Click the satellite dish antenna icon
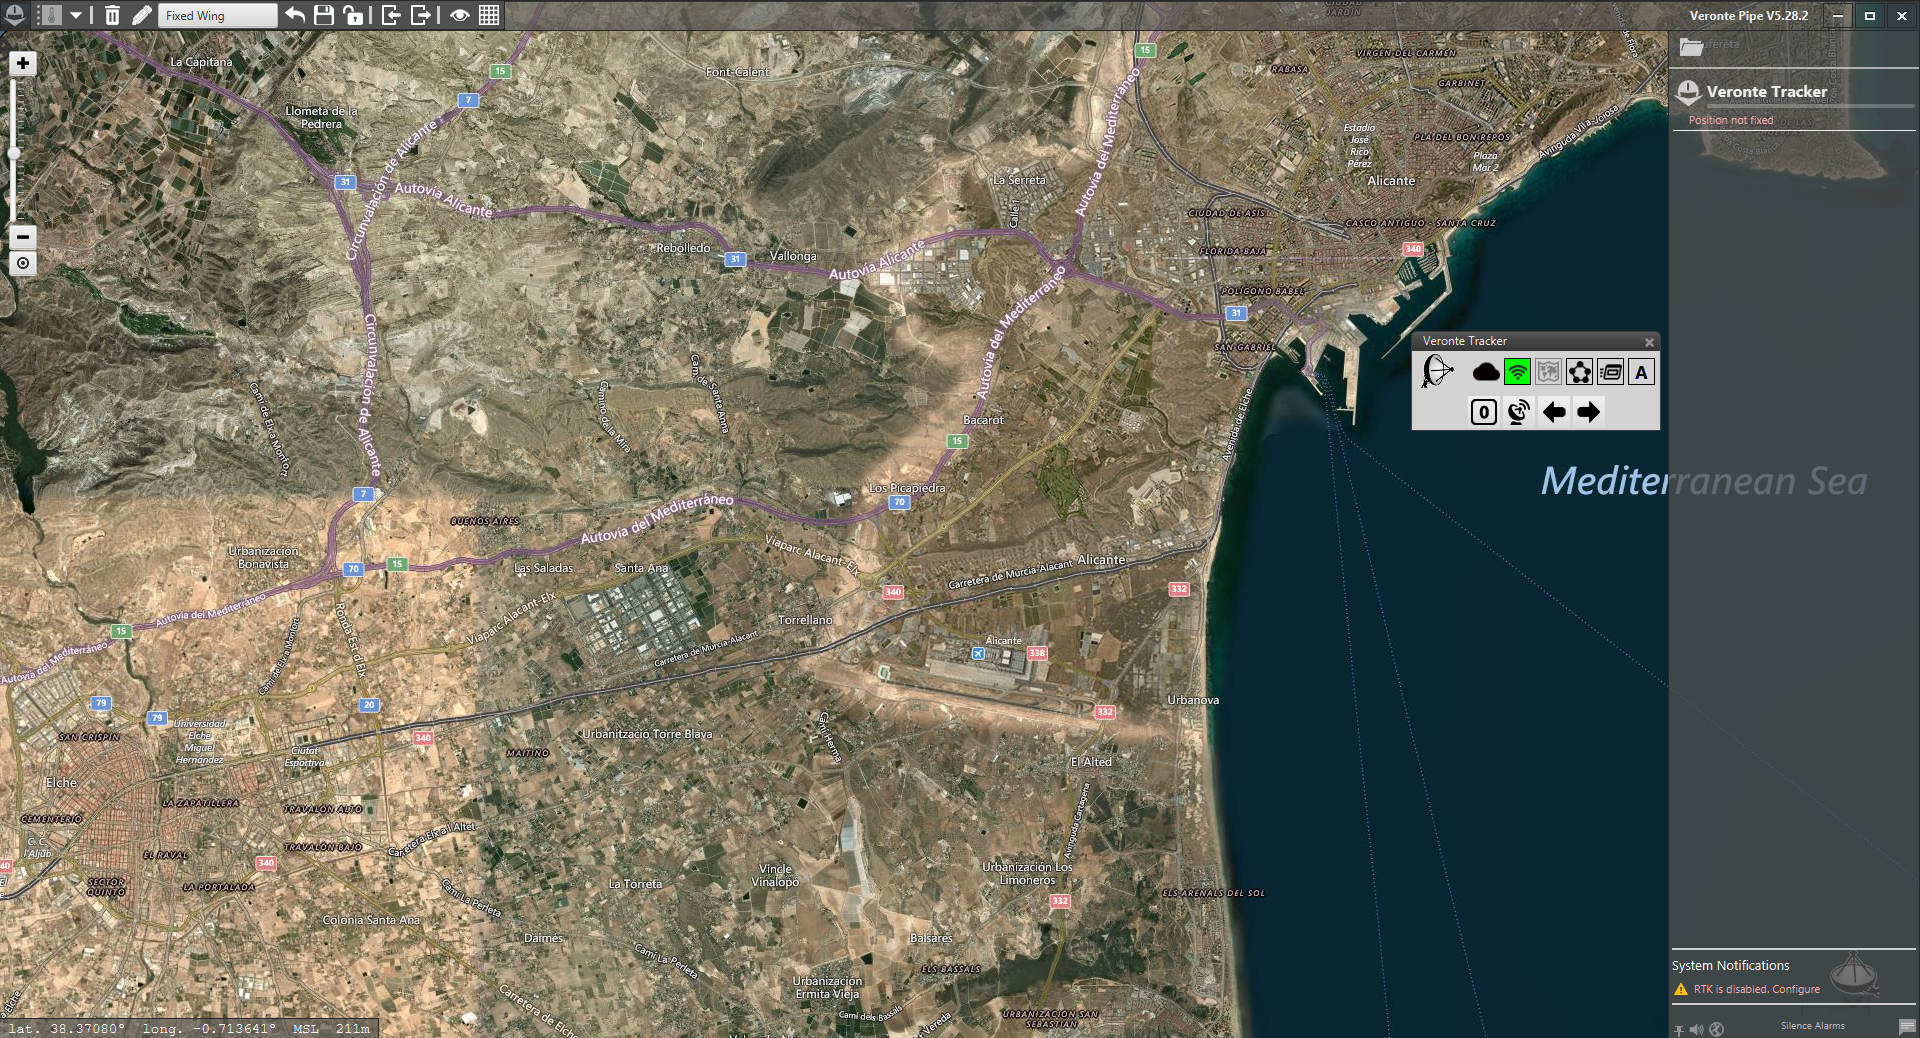This screenshot has height=1038, width=1920. click(x=1437, y=371)
